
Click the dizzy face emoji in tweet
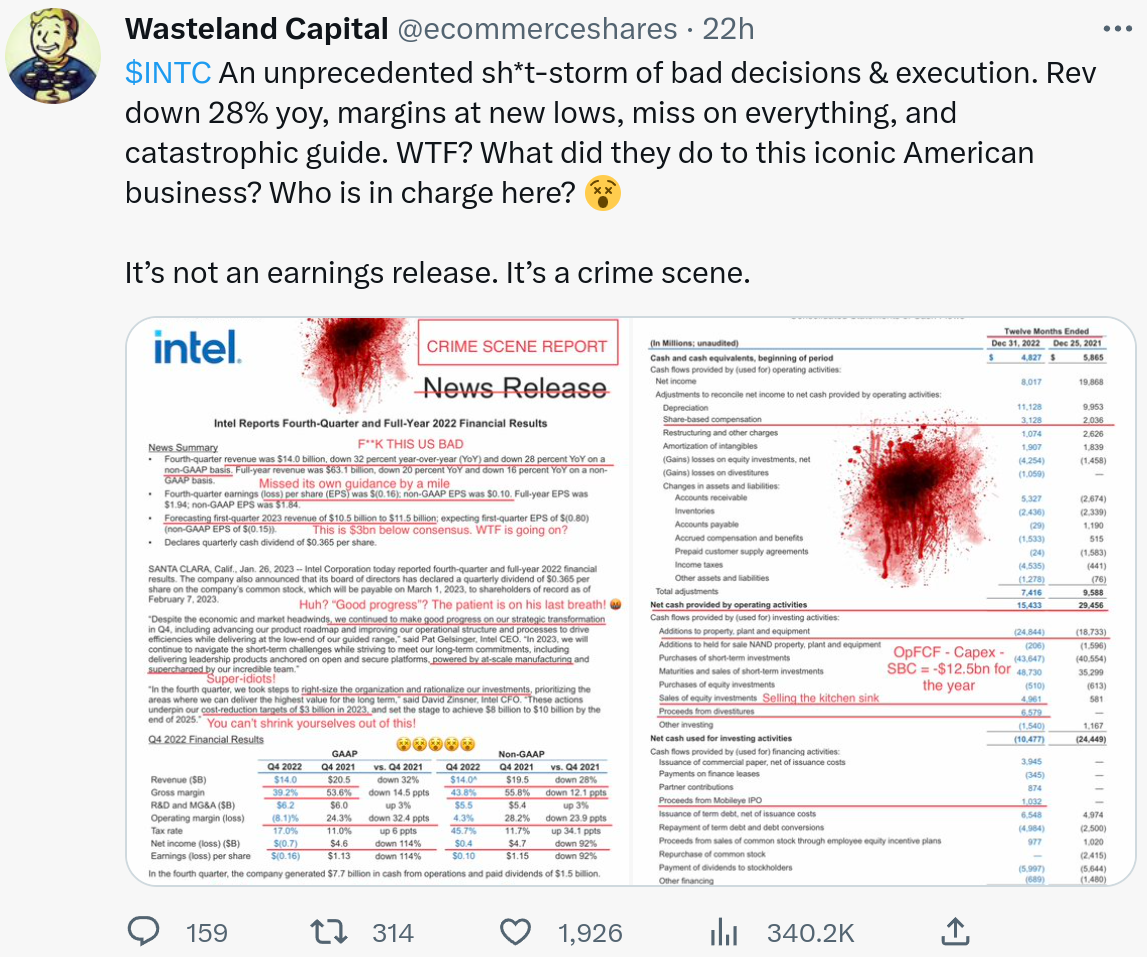point(602,191)
